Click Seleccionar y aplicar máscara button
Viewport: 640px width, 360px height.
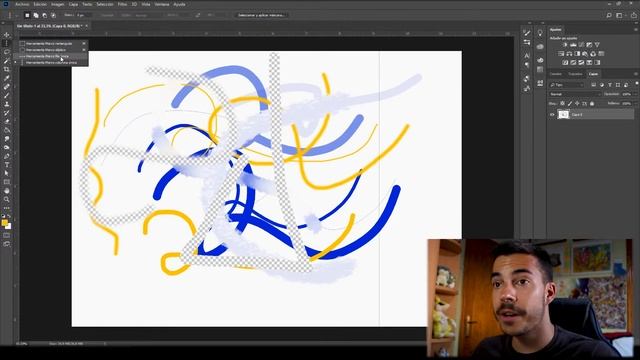point(261,16)
